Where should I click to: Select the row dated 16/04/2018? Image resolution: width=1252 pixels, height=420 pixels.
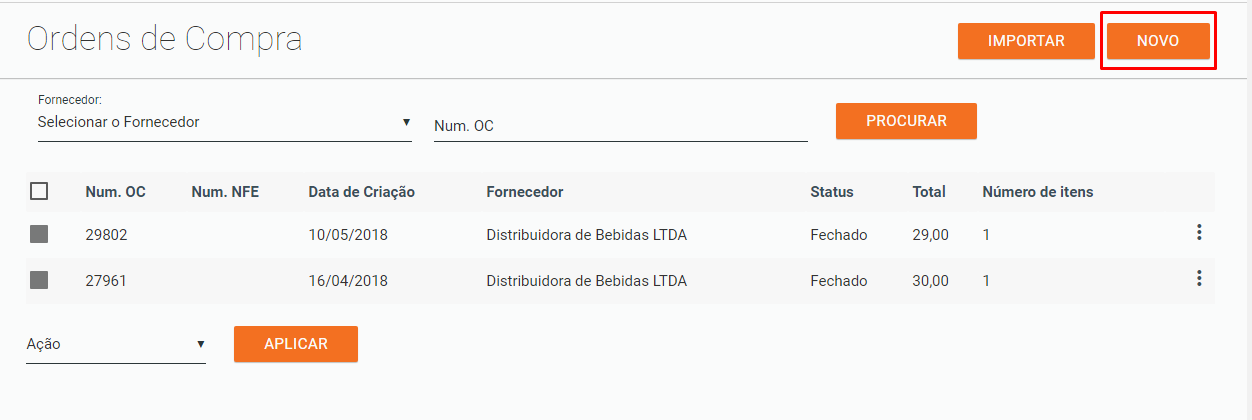[x=620, y=281]
